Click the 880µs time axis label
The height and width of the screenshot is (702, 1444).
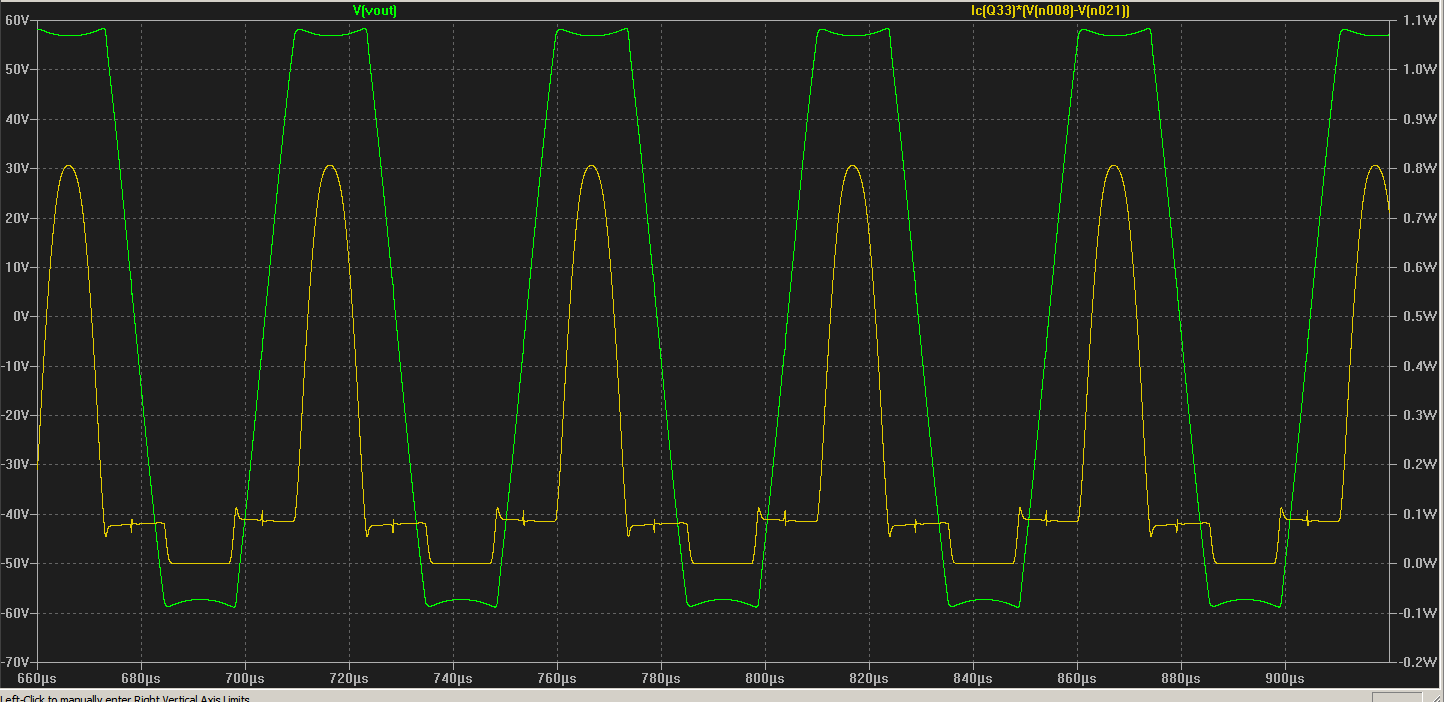1180,678
